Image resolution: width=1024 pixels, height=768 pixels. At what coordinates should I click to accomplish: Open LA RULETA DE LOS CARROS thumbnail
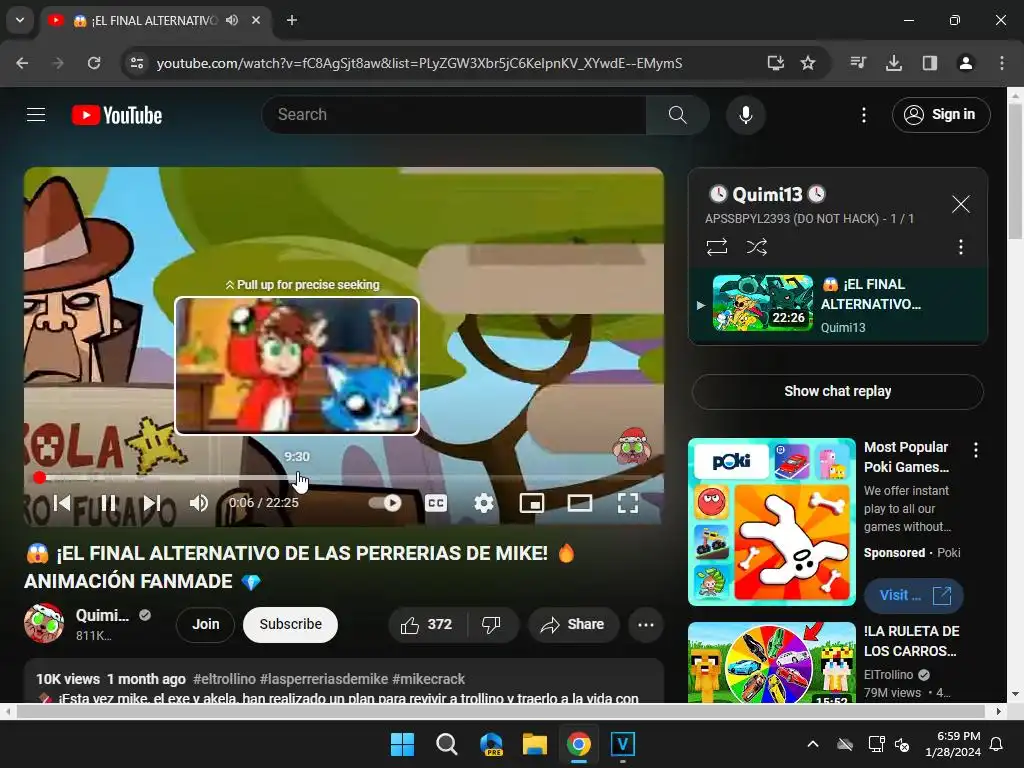pyautogui.click(x=772, y=662)
